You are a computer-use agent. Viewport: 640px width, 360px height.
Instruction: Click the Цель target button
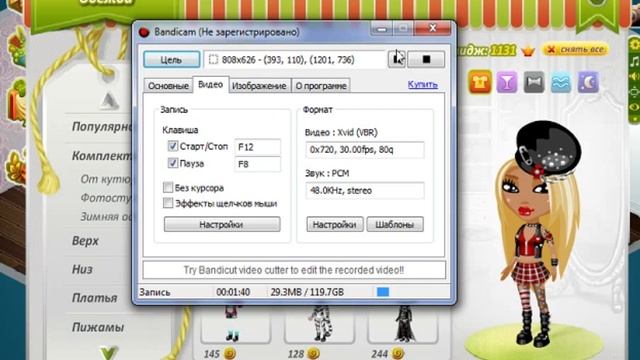click(171, 60)
